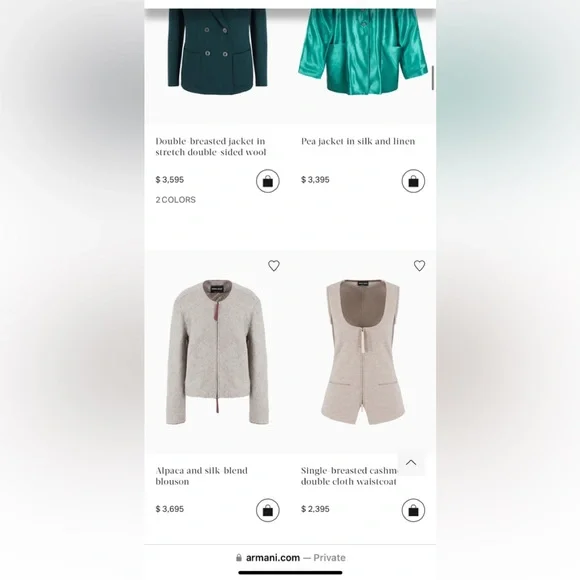Open the Double-breasted jacket product title
580x580 pixels.
[210, 146]
